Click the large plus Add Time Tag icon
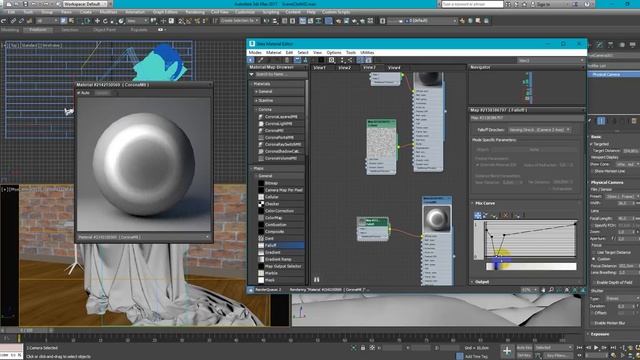Viewport: 640px width, 360px height. tap(507, 351)
